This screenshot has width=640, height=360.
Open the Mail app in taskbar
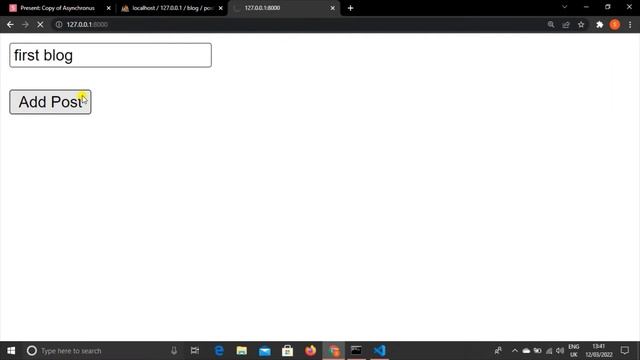pyautogui.click(x=264, y=351)
